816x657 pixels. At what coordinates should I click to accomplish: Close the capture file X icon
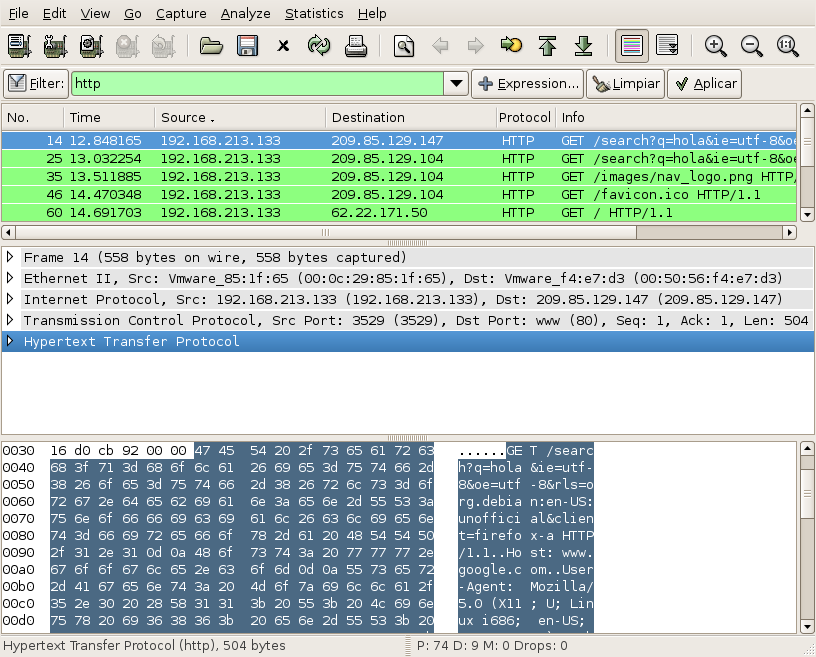283,46
